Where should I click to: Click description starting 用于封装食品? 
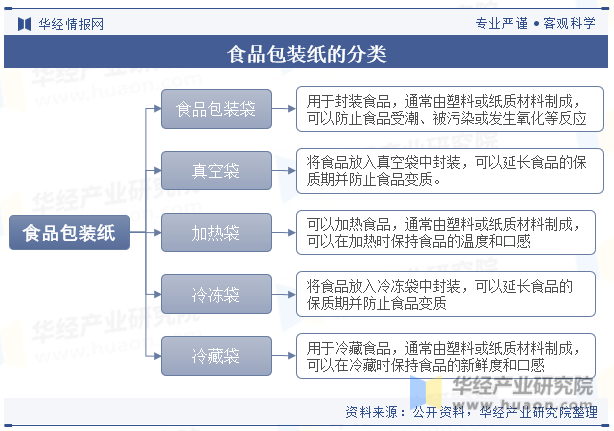coord(450,109)
